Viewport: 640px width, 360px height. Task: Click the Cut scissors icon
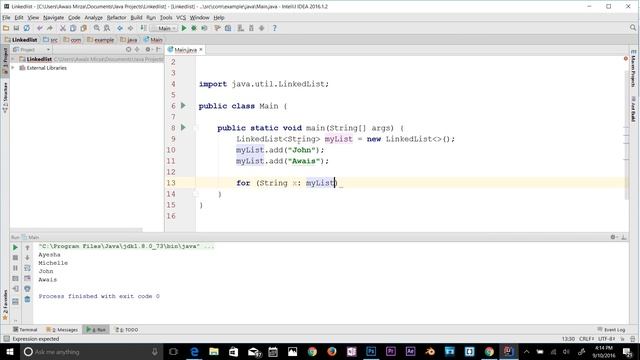tap(63, 28)
